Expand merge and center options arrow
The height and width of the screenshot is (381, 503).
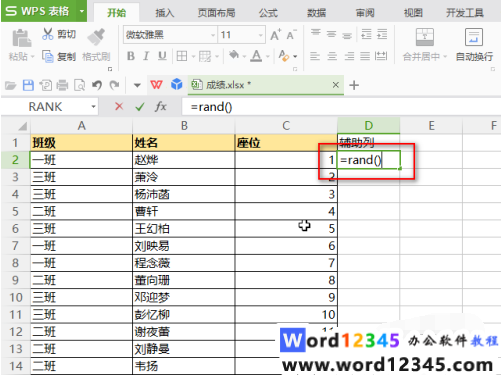pos(445,57)
